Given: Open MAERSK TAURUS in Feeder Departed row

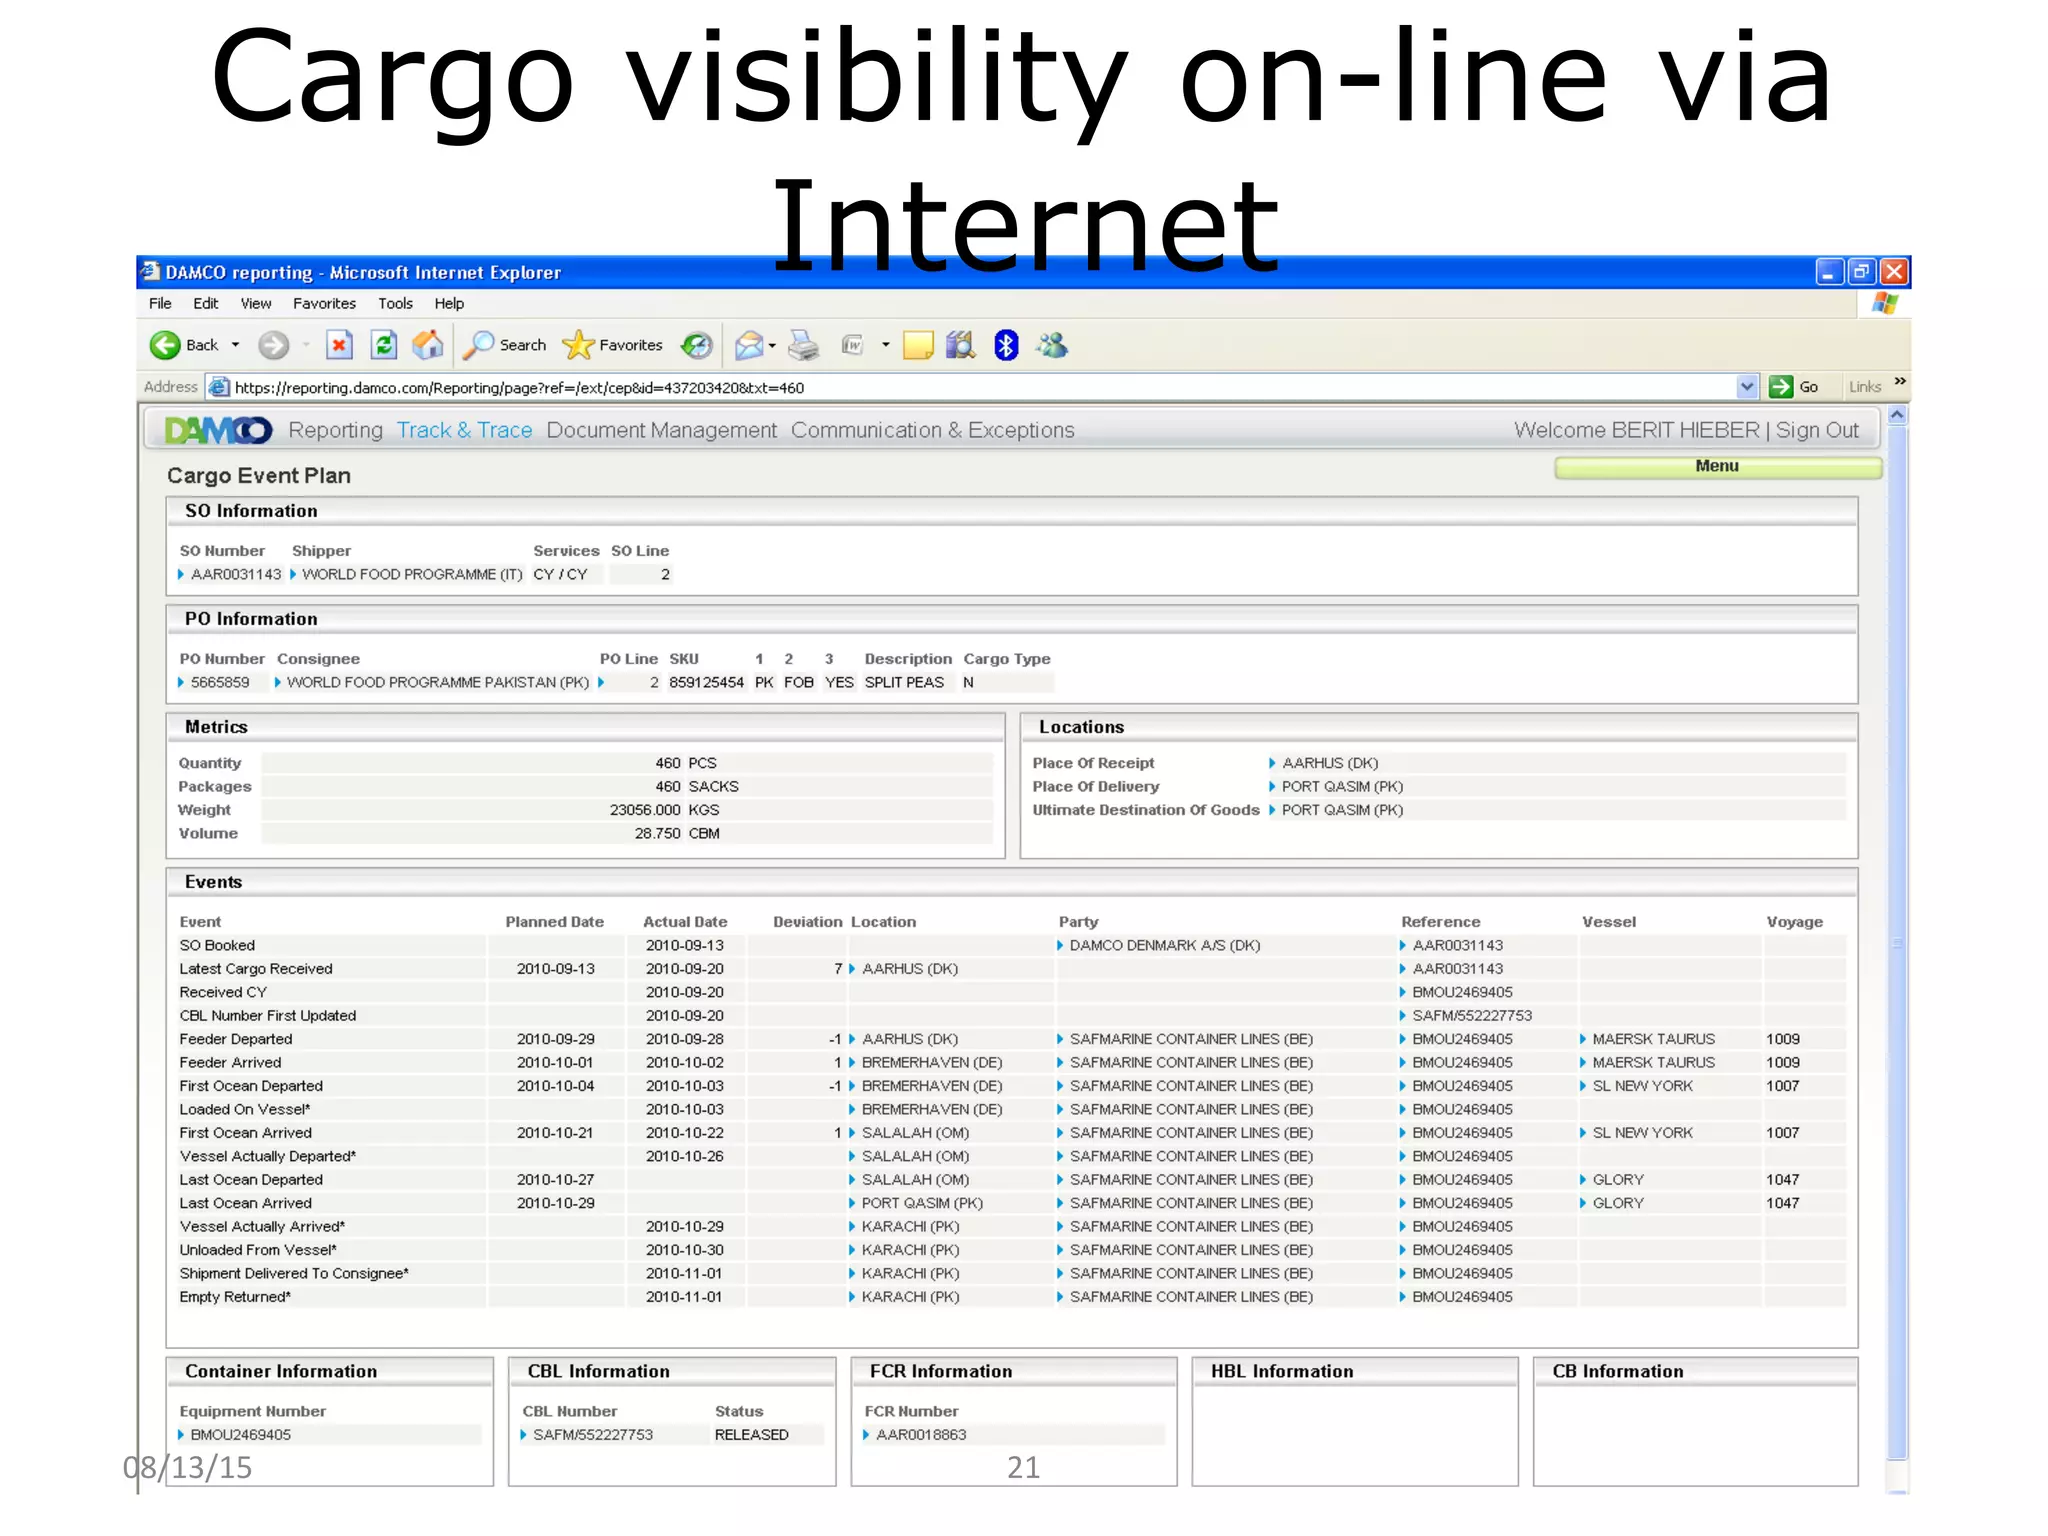Looking at the screenshot, I should (x=1653, y=1039).
